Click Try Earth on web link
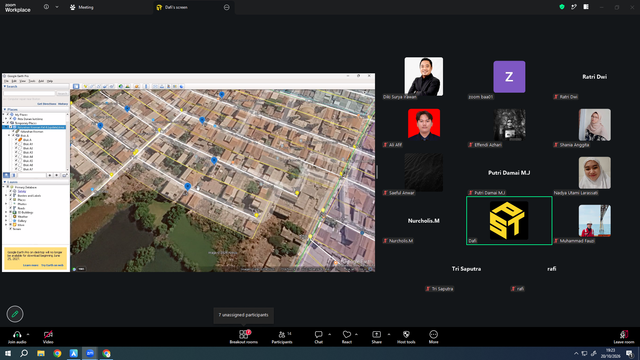 (52, 265)
